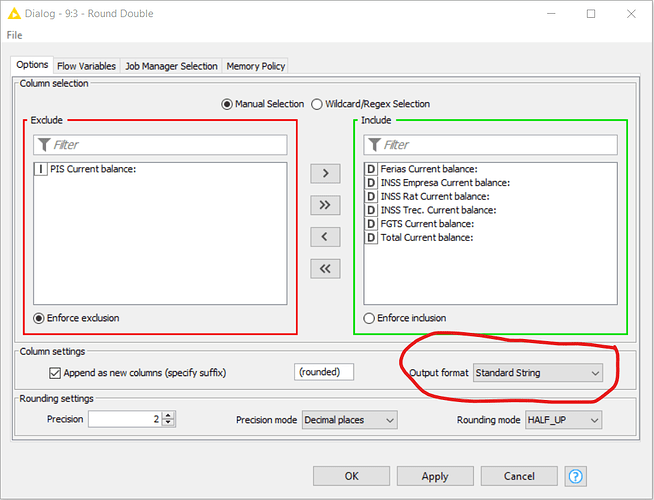Move selected column to Exclude list
Viewport: 654px width, 500px height.
(325, 236)
